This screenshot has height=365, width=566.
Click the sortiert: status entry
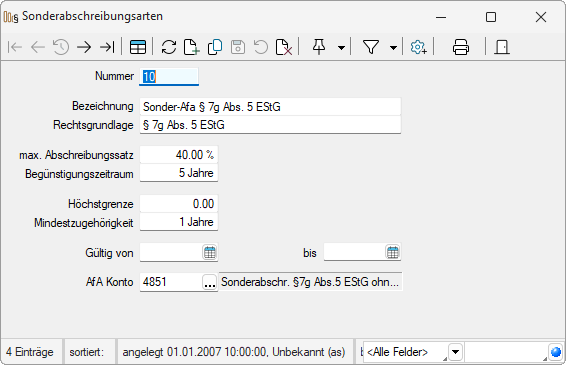click(87, 352)
